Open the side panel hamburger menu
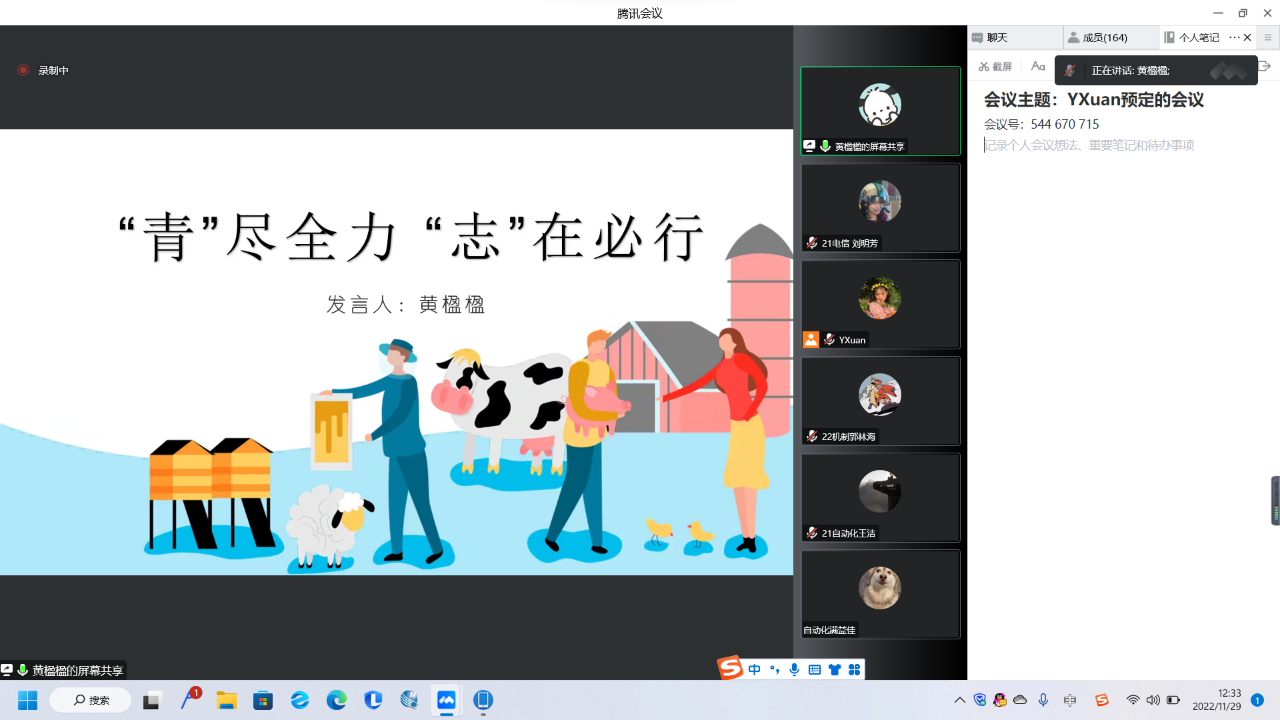The image size is (1280, 720). (1268, 38)
